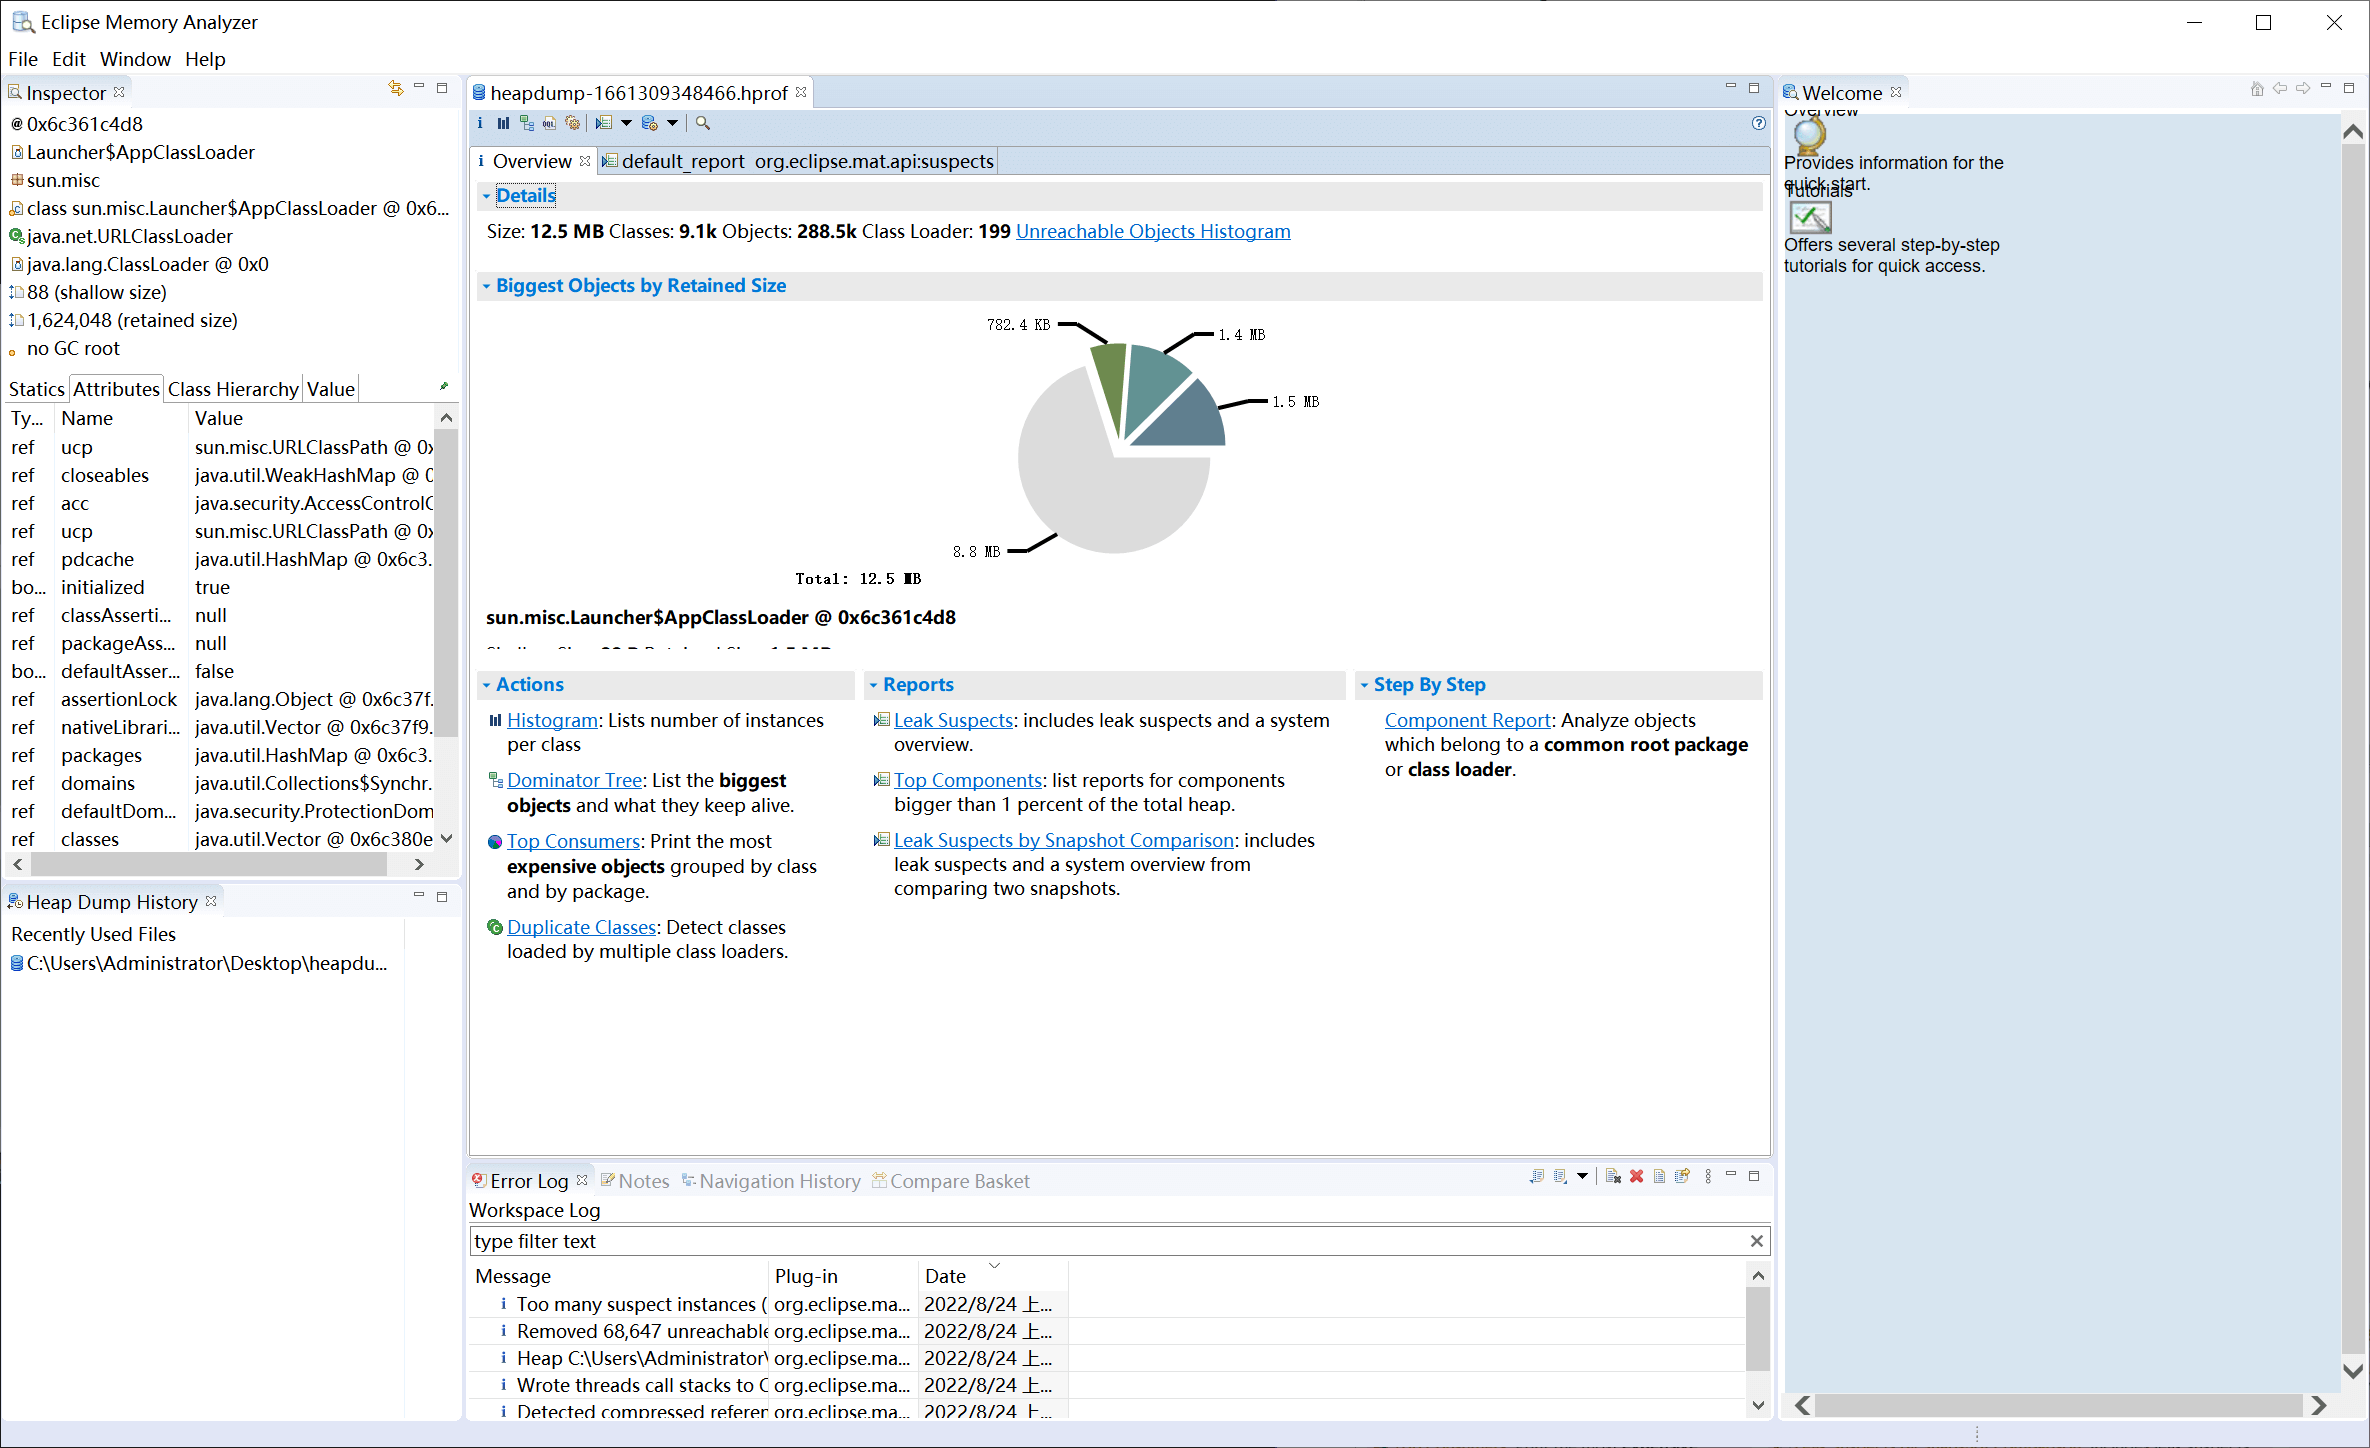Run the expert system reports toolbar icon
The height and width of the screenshot is (1448, 2370).
[x=604, y=123]
